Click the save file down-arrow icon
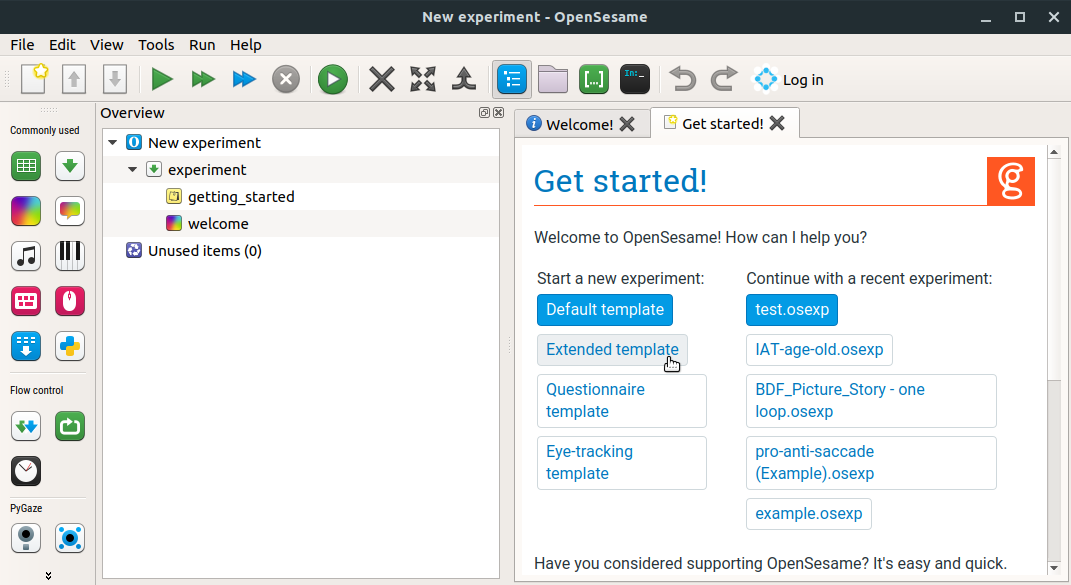This screenshot has height=585, width=1071. (x=115, y=79)
